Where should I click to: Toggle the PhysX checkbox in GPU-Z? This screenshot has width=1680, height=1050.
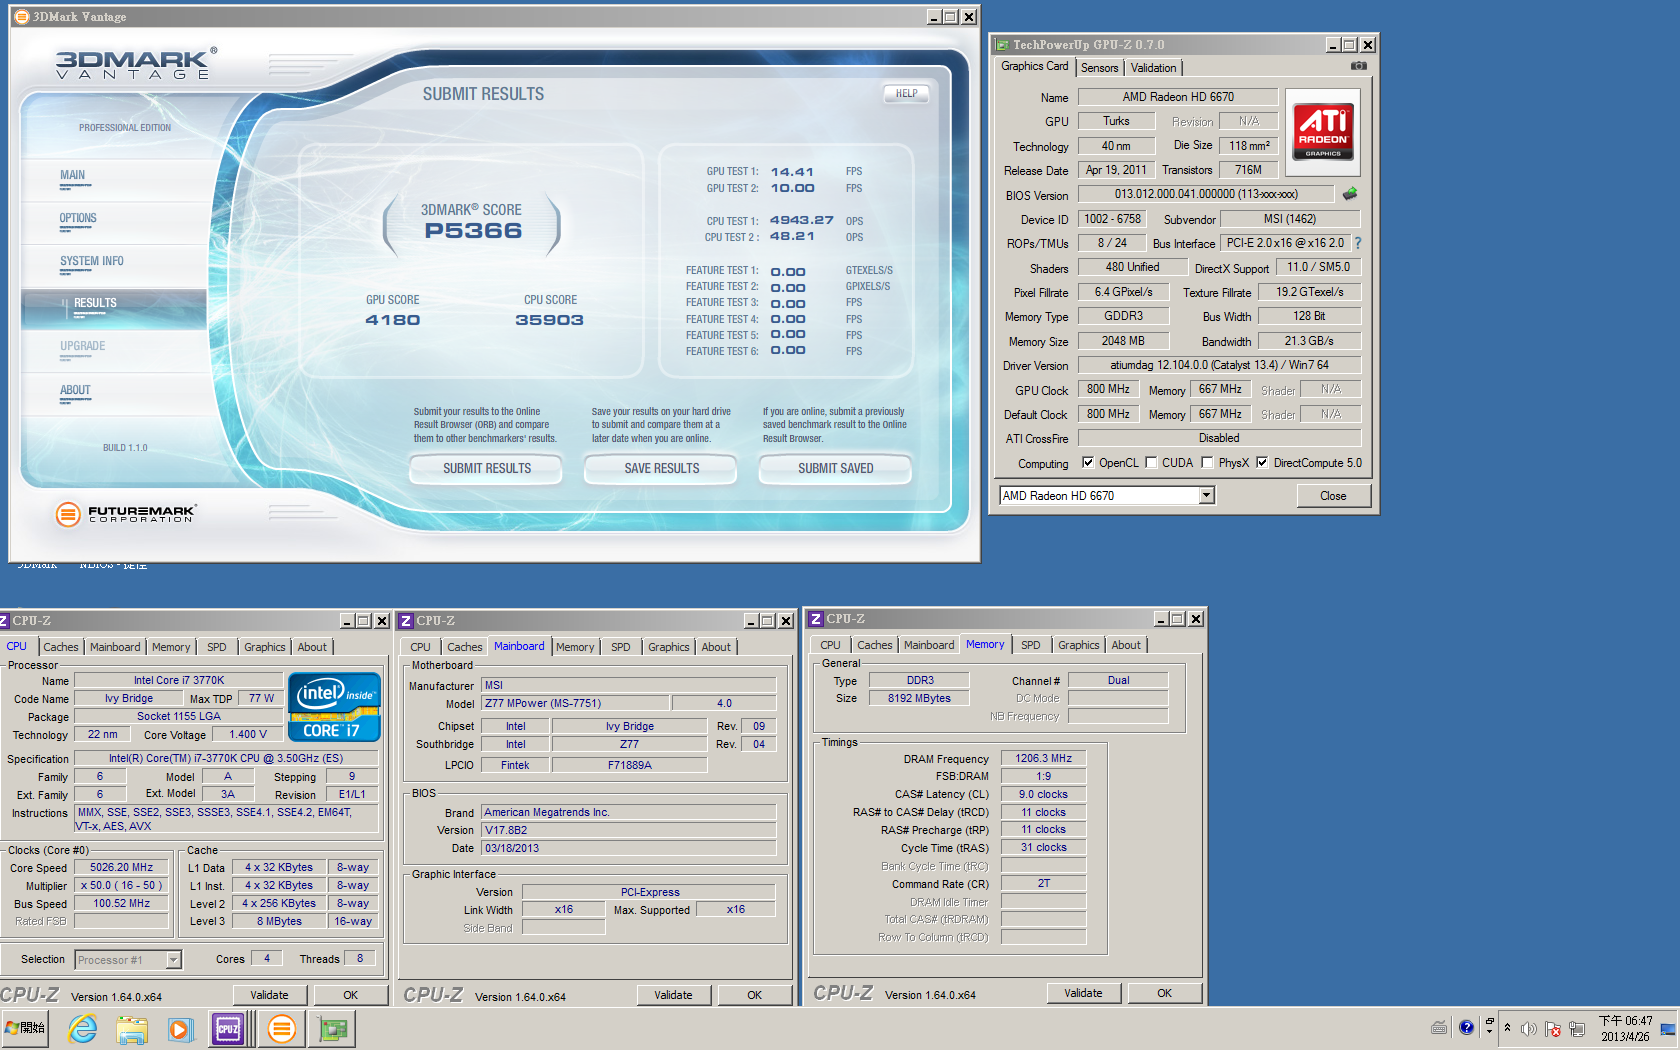tap(1207, 462)
